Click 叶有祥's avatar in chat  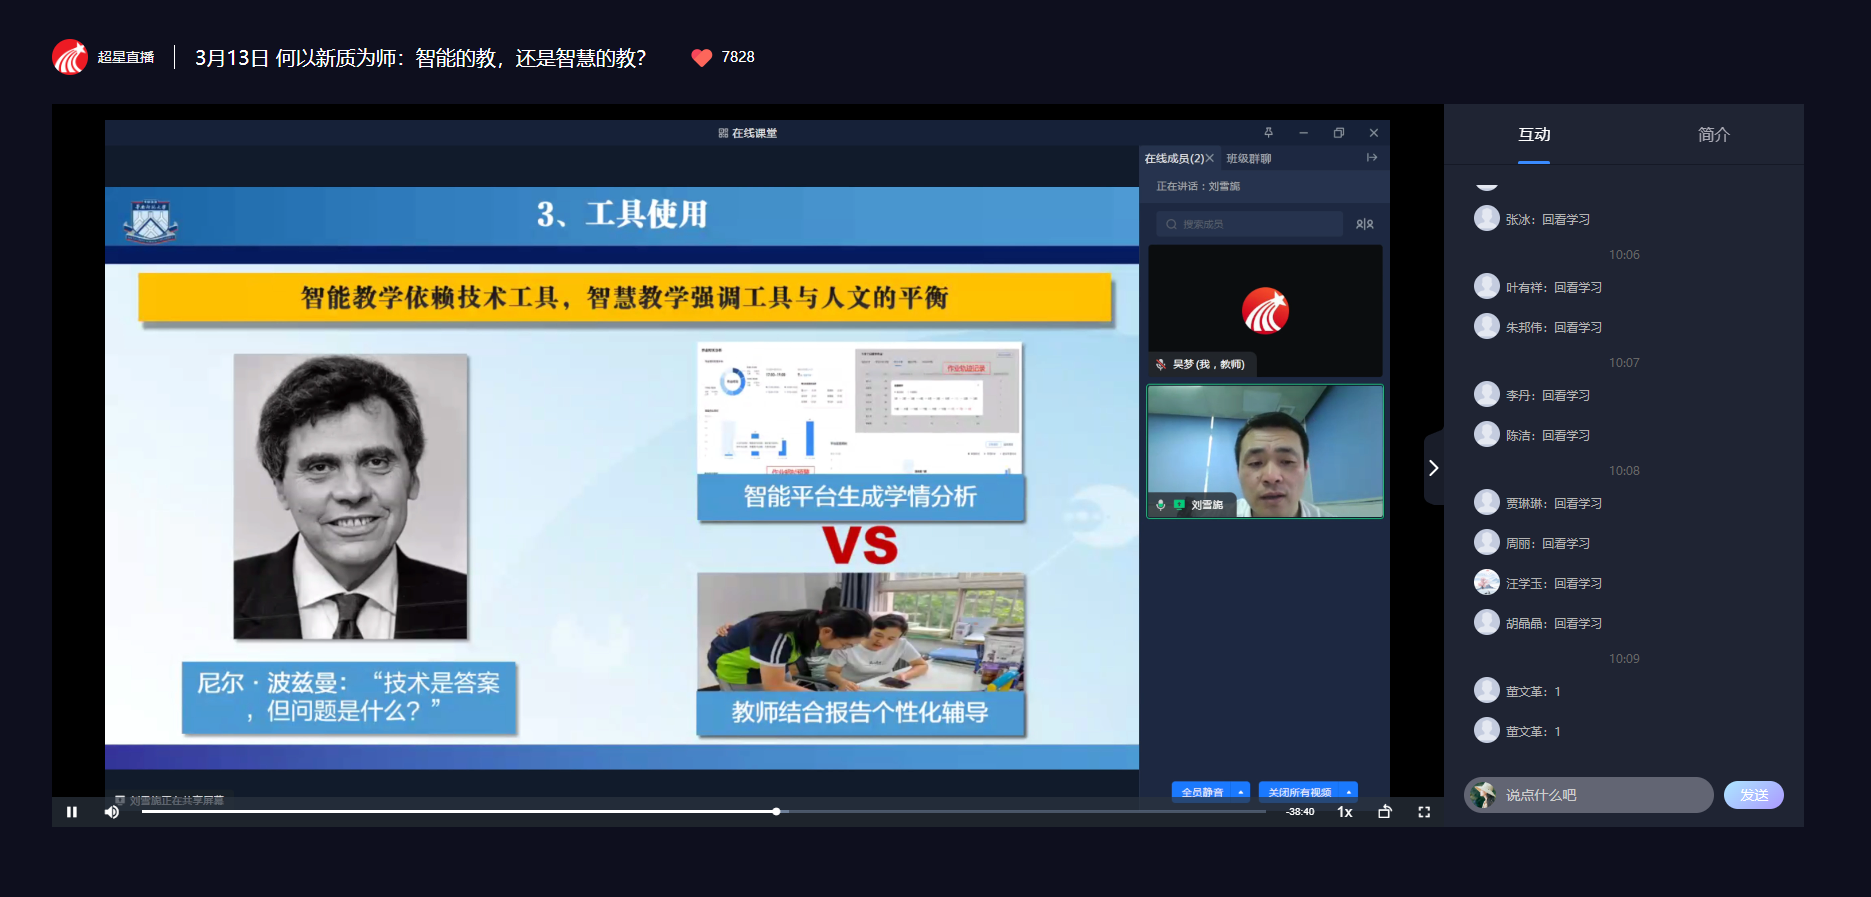(1487, 286)
